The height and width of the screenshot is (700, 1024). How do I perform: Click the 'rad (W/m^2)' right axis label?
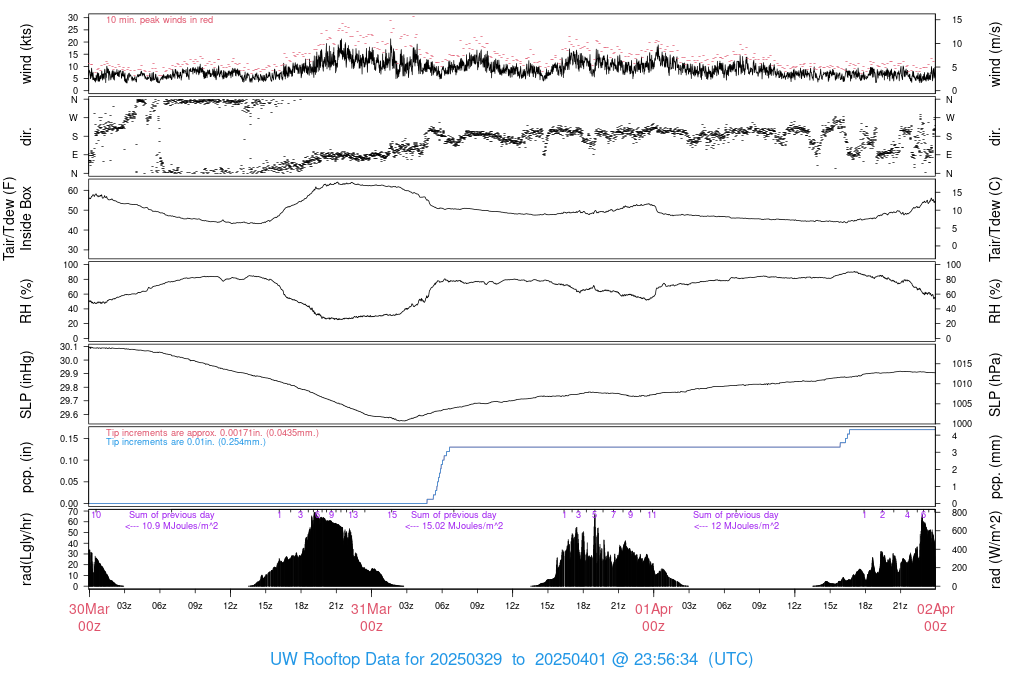point(995,549)
